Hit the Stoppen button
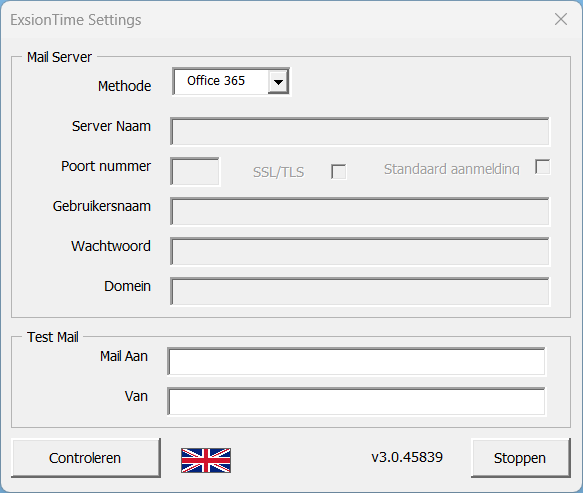 tap(521, 458)
